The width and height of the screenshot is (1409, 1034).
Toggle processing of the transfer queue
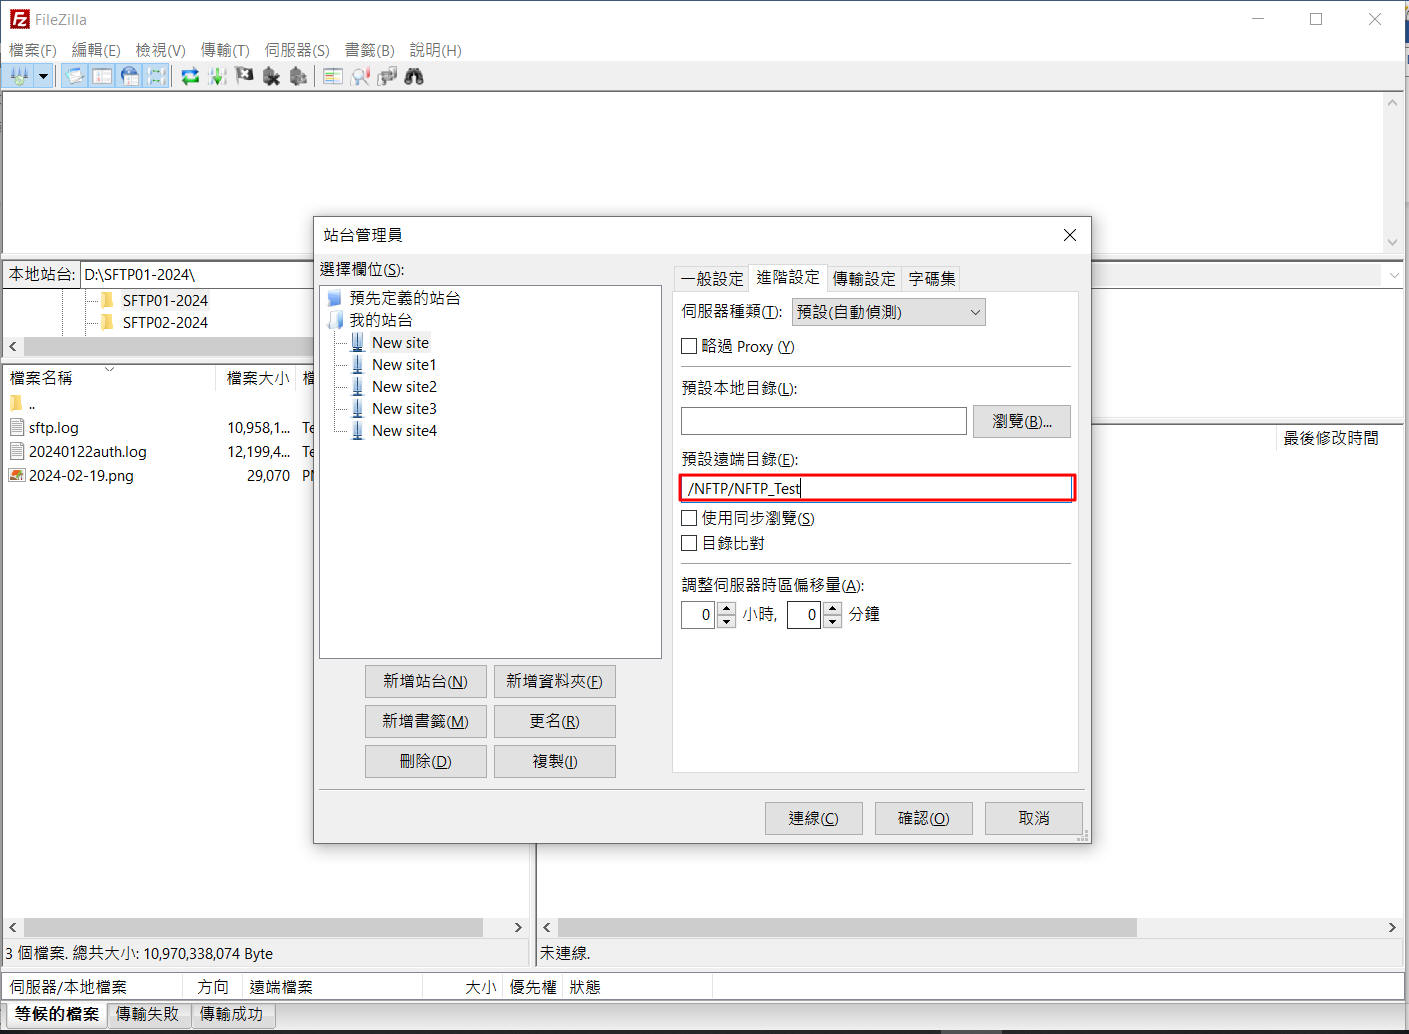[217, 76]
